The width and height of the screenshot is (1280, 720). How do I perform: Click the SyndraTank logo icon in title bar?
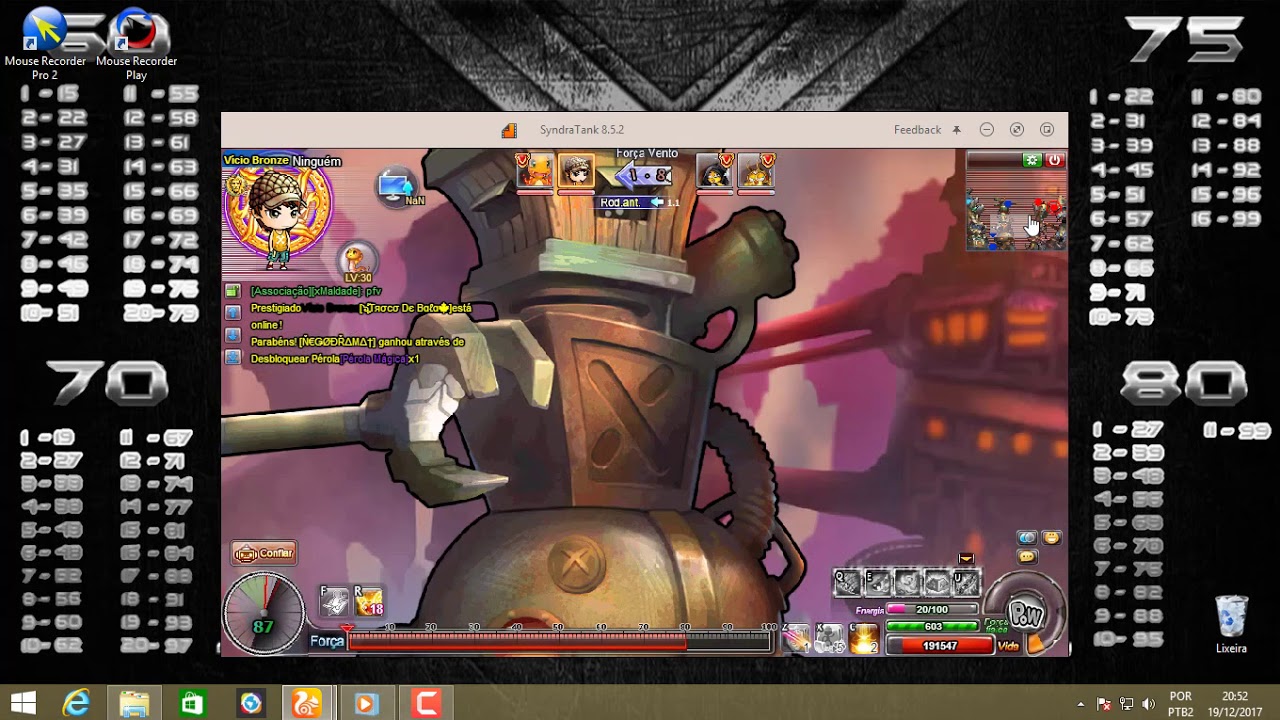pos(509,130)
